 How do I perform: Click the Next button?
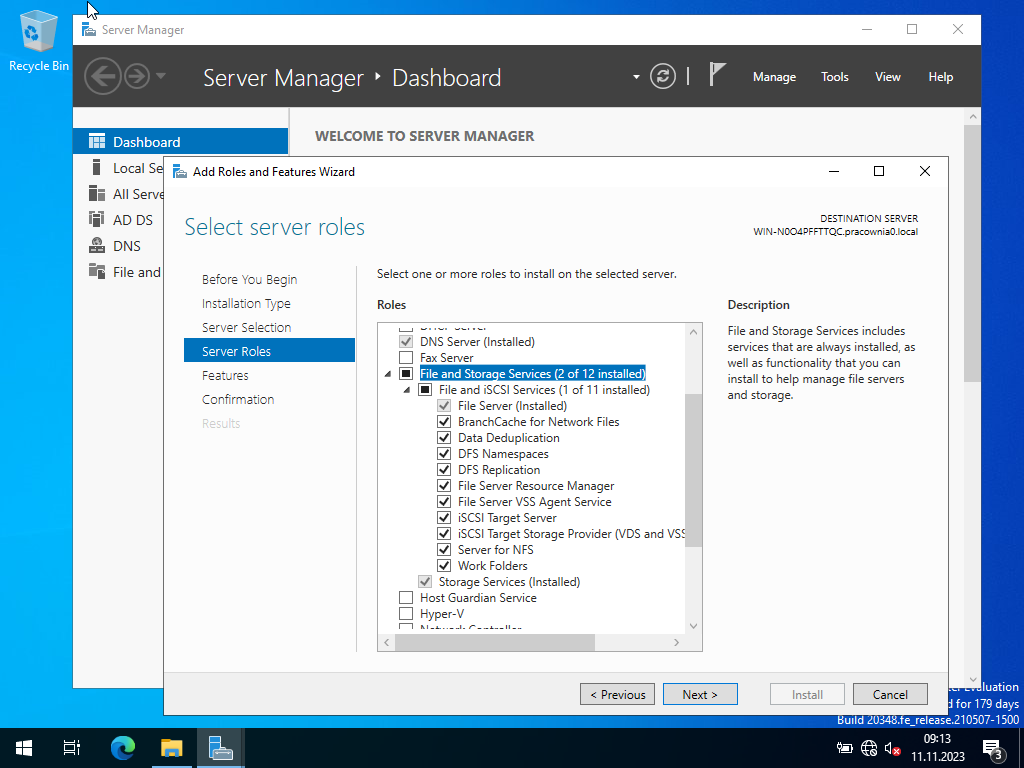click(x=700, y=694)
